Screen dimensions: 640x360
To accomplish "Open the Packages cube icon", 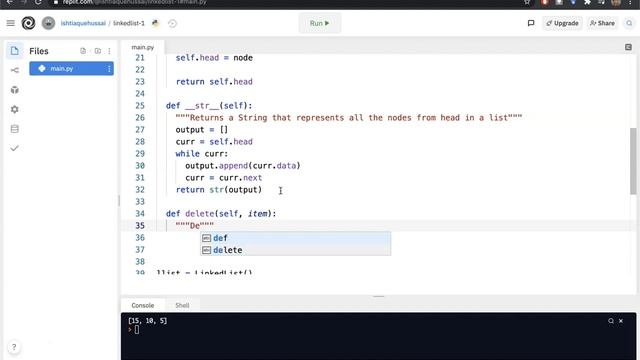I will [15, 90].
